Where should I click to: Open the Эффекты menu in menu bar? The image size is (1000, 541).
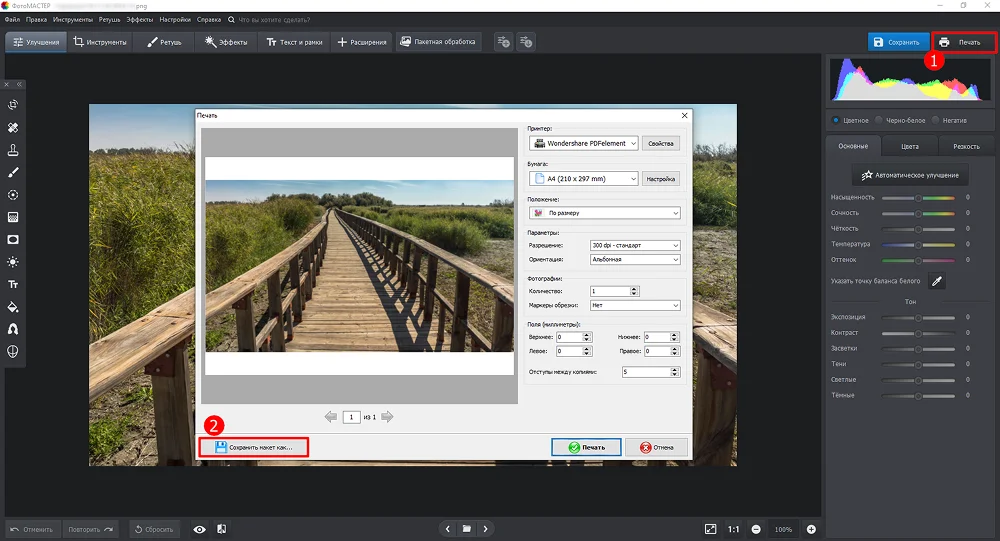tap(139, 19)
